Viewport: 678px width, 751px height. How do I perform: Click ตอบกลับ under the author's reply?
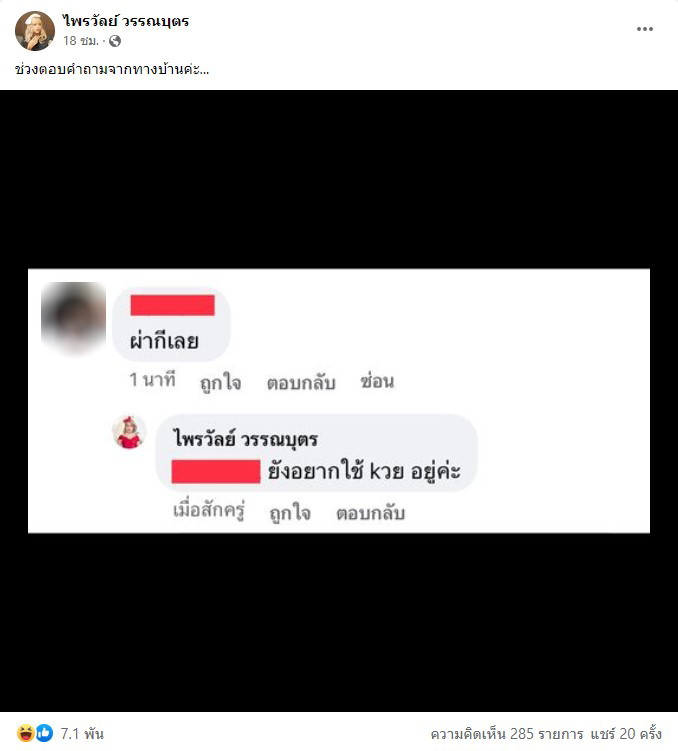click(371, 513)
